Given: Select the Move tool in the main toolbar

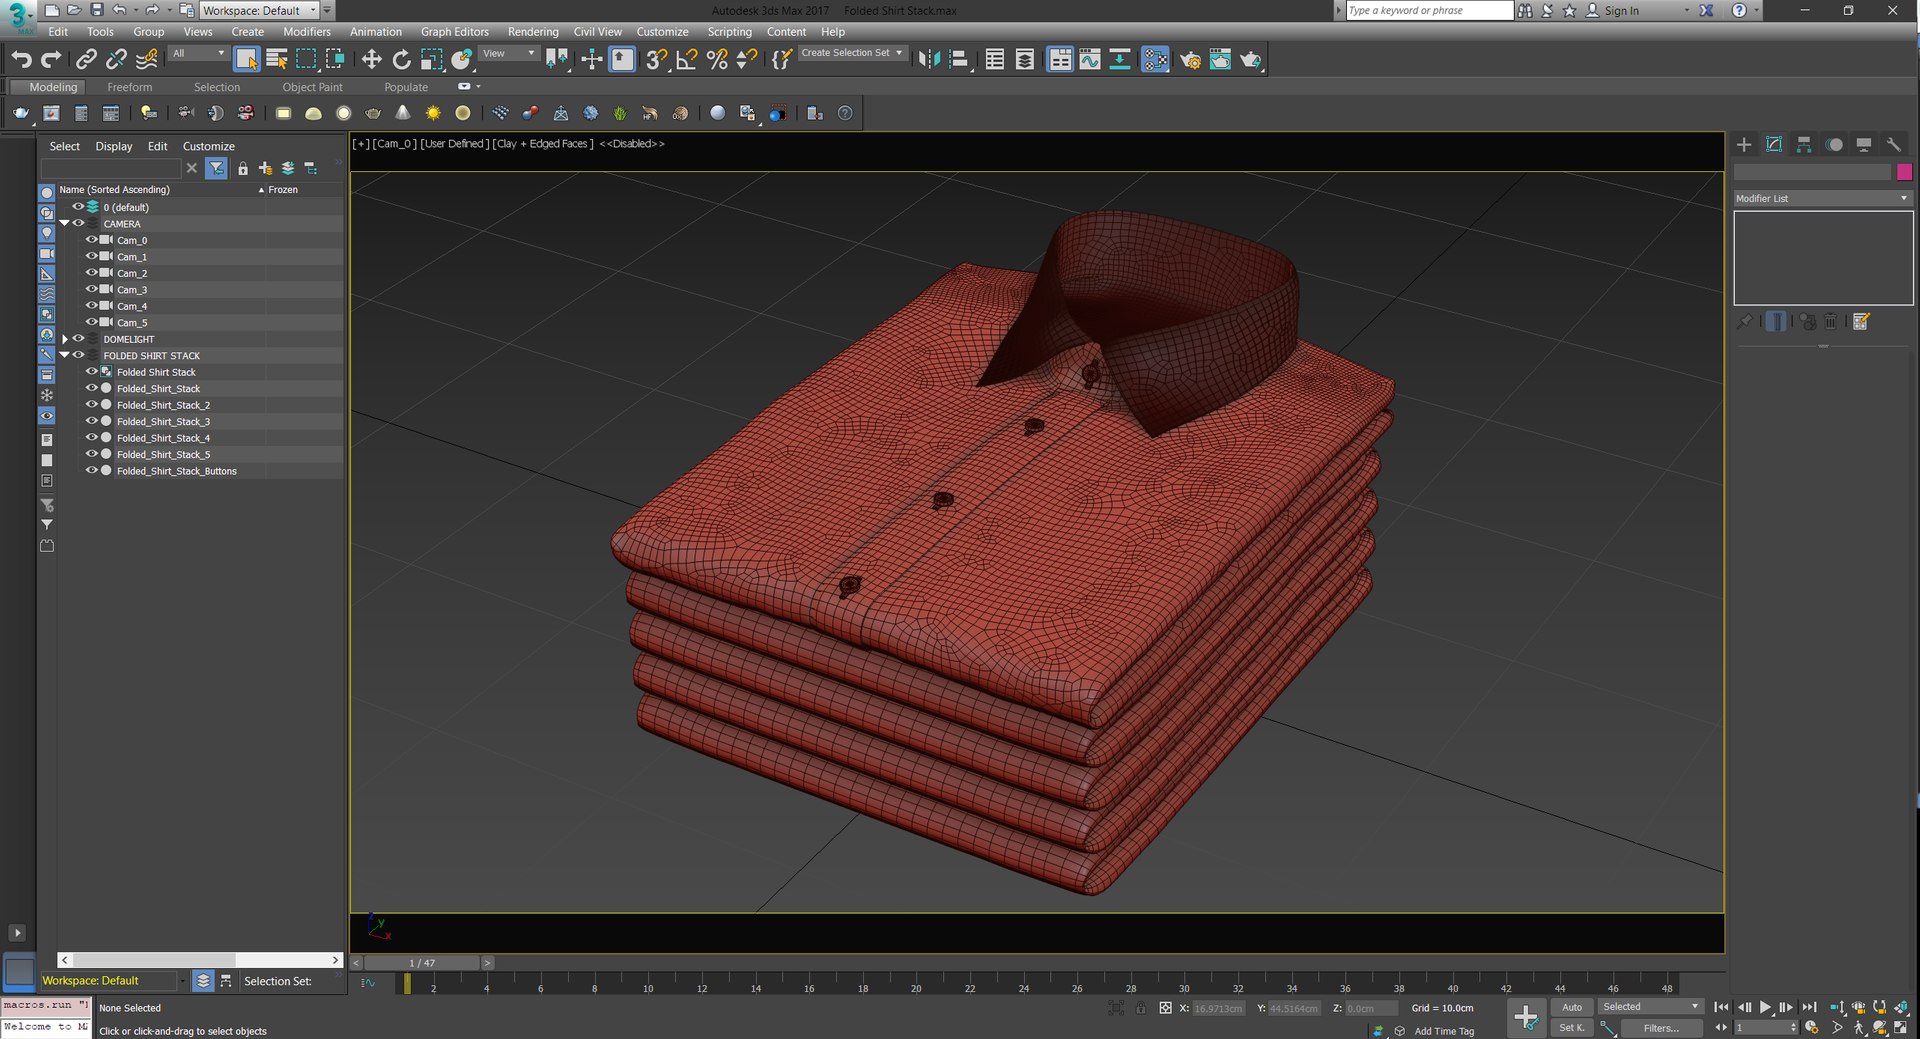Looking at the screenshot, I should 371,60.
